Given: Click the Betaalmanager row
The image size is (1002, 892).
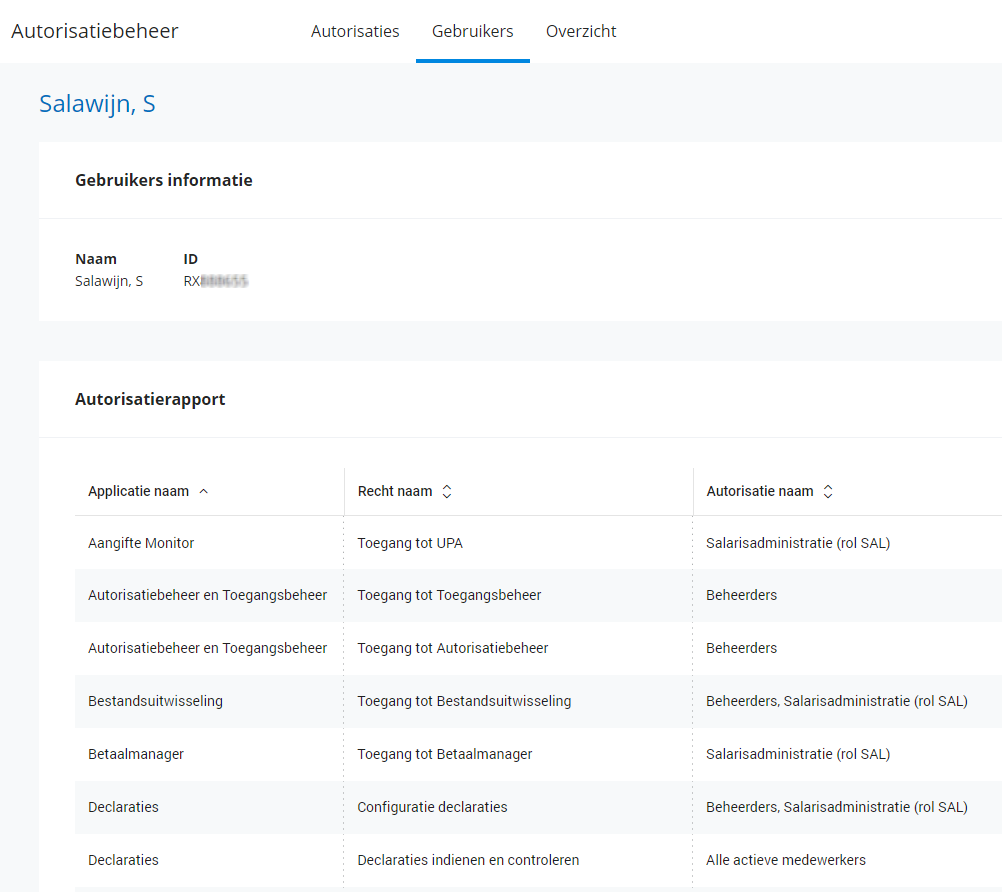Looking at the screenshot, I should tap(136, 754).
